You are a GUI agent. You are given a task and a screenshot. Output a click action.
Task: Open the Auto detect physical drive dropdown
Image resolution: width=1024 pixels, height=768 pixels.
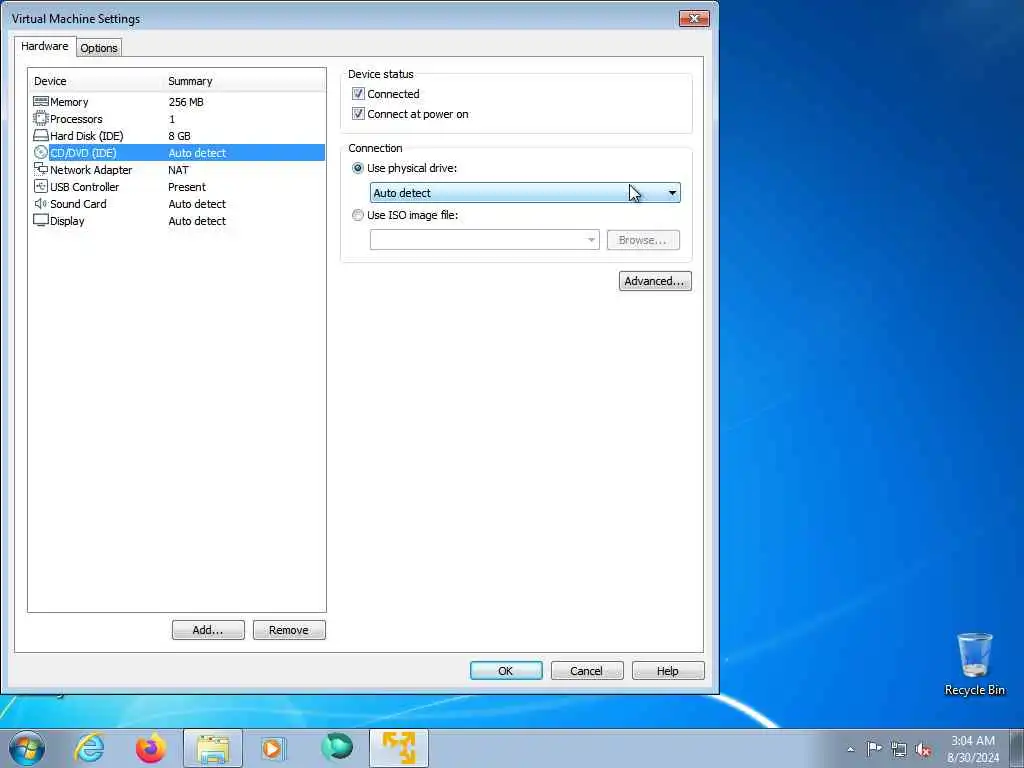(x=525, y=193)
